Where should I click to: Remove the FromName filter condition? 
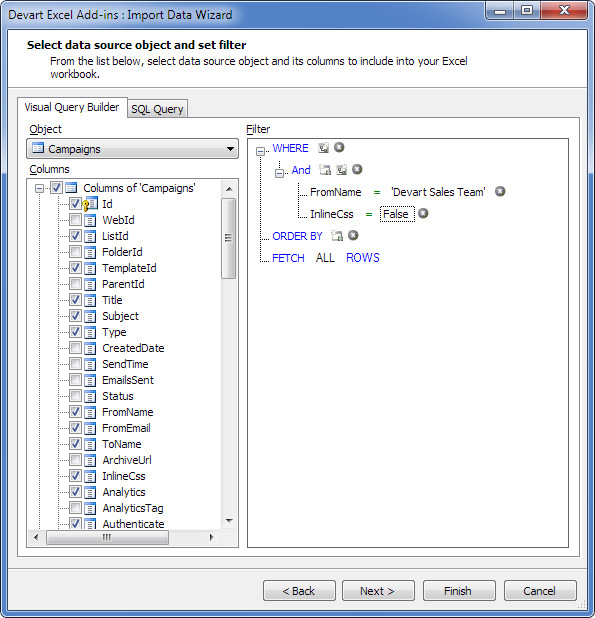click(500, 192)
